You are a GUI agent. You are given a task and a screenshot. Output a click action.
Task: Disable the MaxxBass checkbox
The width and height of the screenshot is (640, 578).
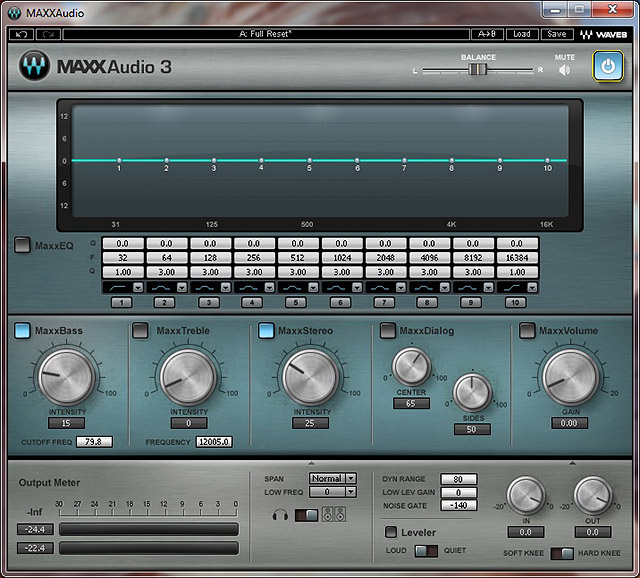(22, 331)
